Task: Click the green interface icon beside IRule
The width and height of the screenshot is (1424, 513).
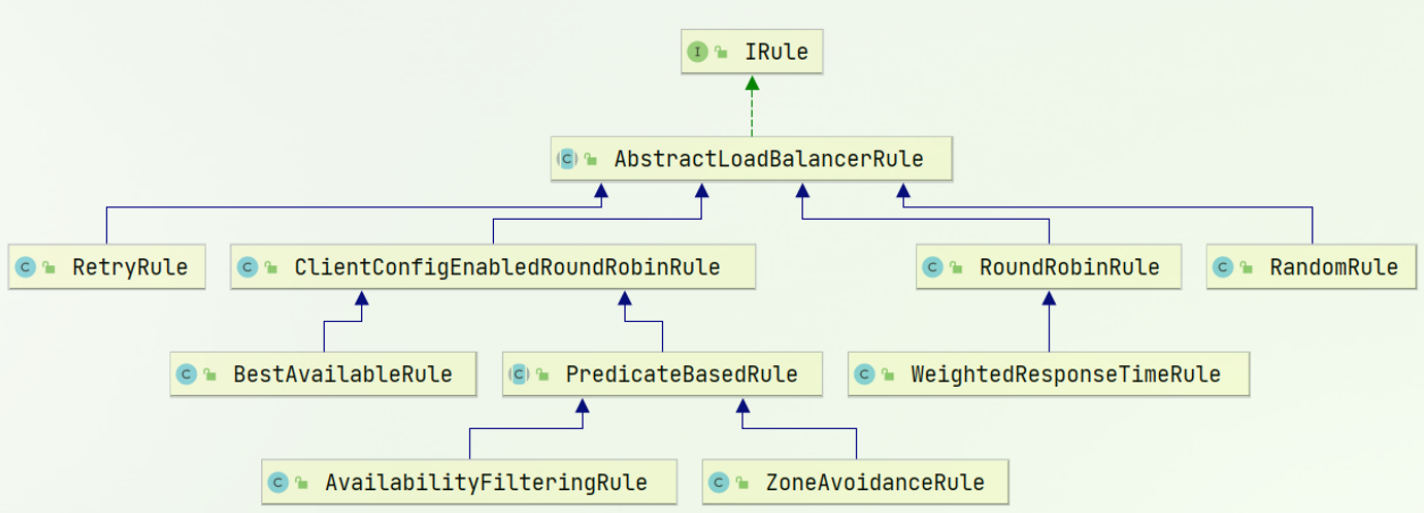Action: click(x=697, y=52)
